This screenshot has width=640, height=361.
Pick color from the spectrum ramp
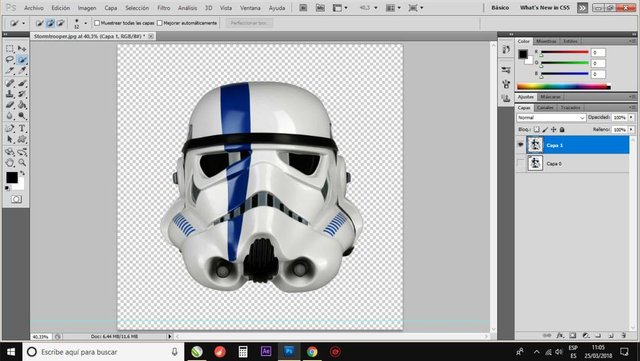click(564, 87)
